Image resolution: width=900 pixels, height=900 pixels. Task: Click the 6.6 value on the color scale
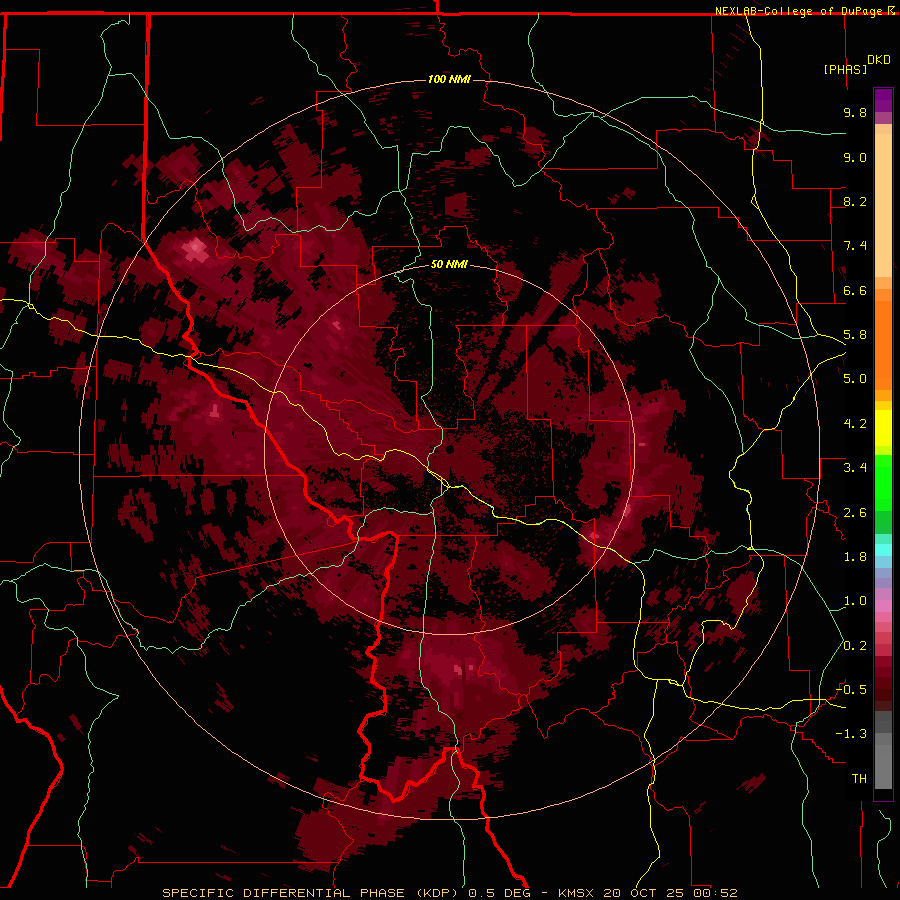click(x=855, y=290)
